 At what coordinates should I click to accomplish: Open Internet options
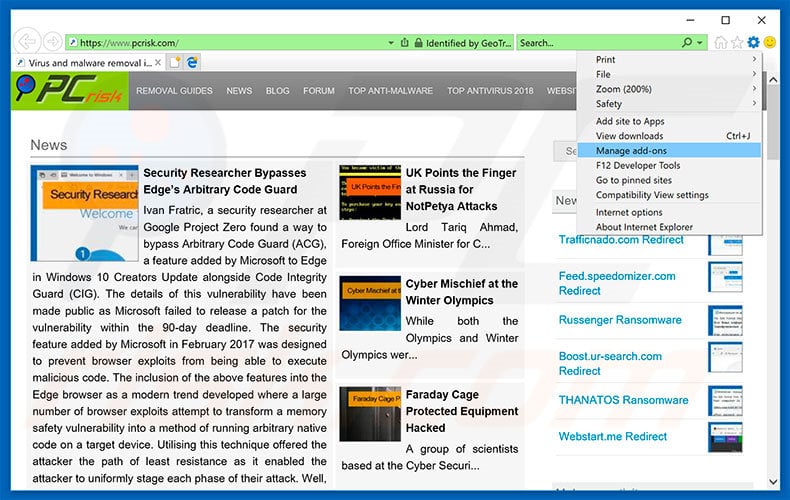[669, 212]
